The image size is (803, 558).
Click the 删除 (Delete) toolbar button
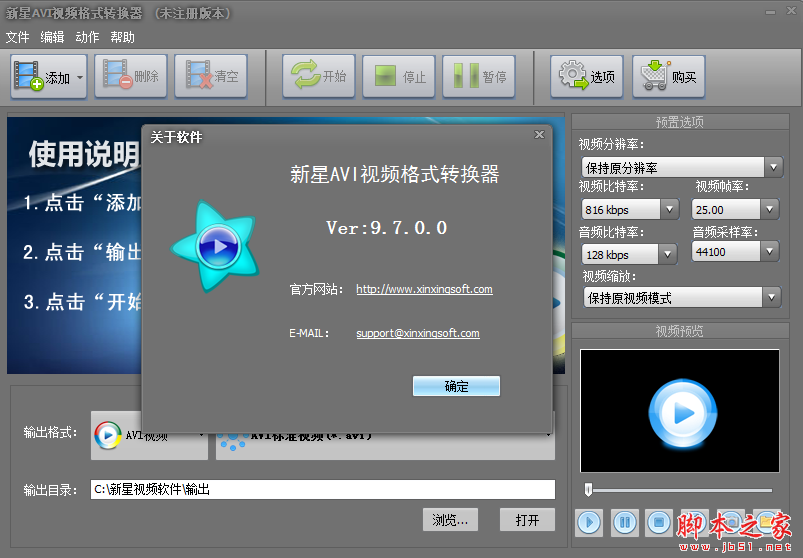pos(131,76)
